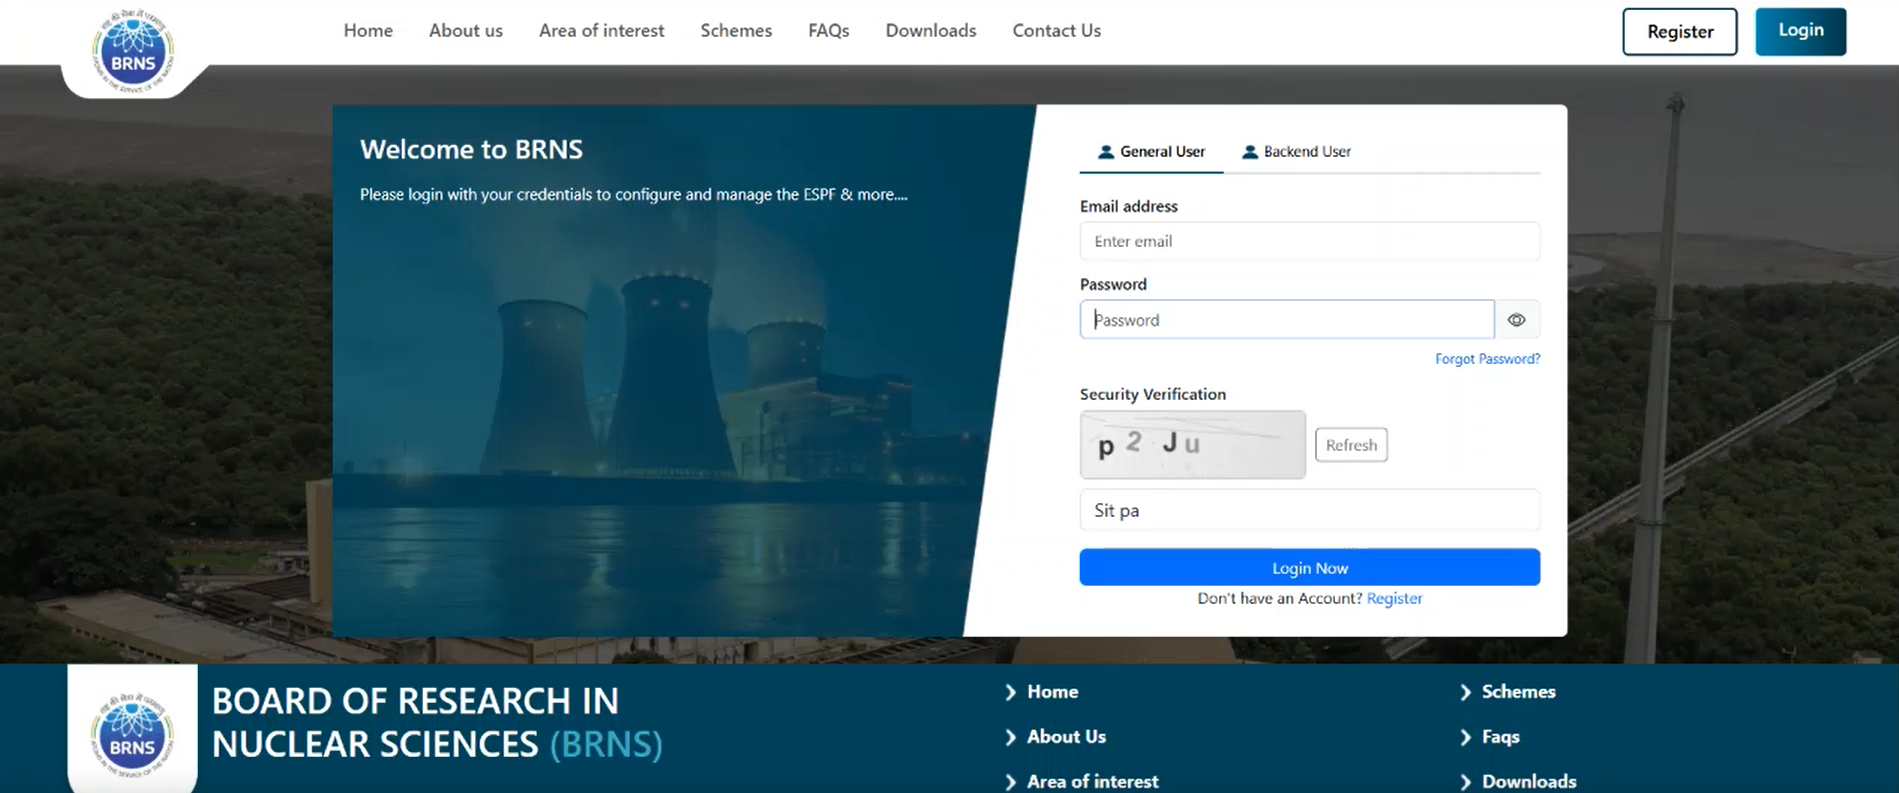Screen dimensions: 1899x793
Task: Open the footer Schemes link
Action: pyautogui.click(x=1518, y=692)
